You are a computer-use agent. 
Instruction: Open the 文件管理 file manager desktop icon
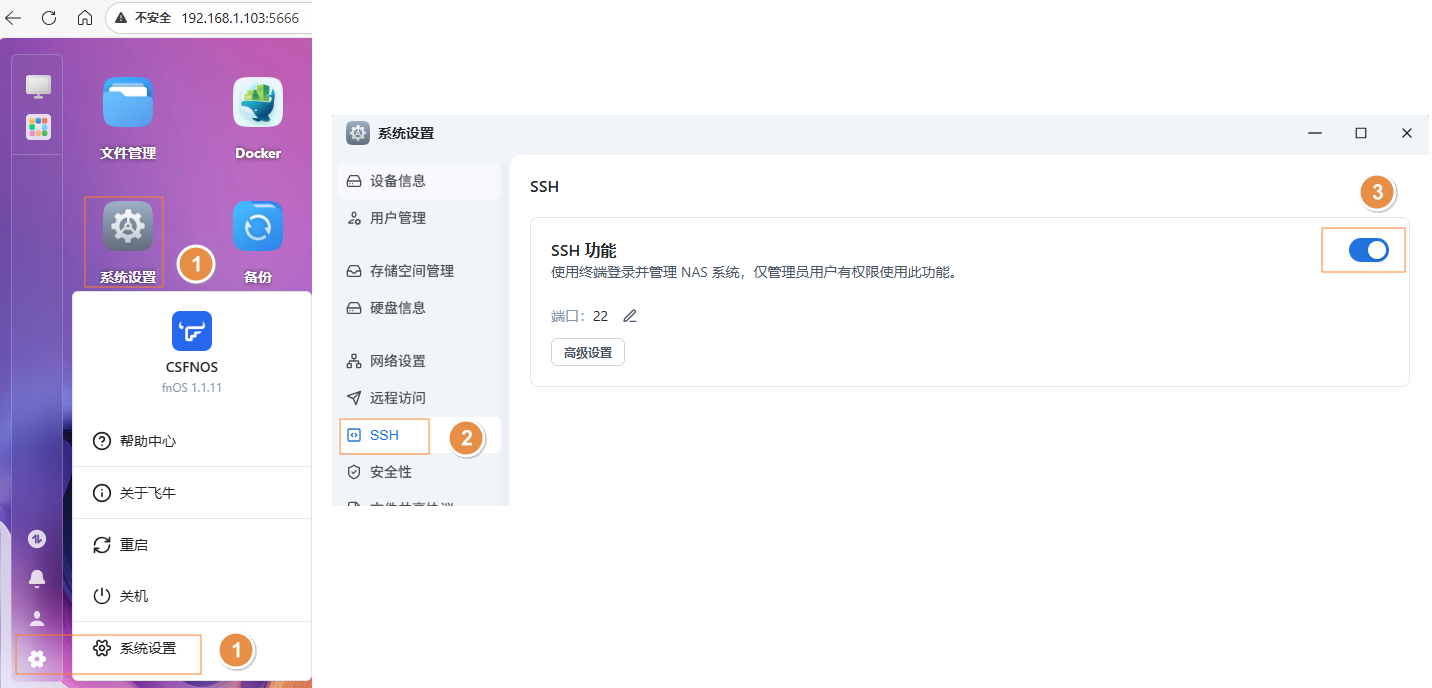pos(128,102)
